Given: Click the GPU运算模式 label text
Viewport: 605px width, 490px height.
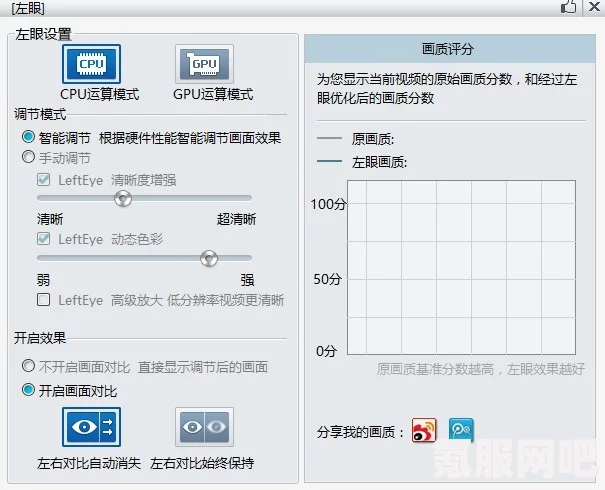Looking at the screenshot, I should [x=213, y=95].
